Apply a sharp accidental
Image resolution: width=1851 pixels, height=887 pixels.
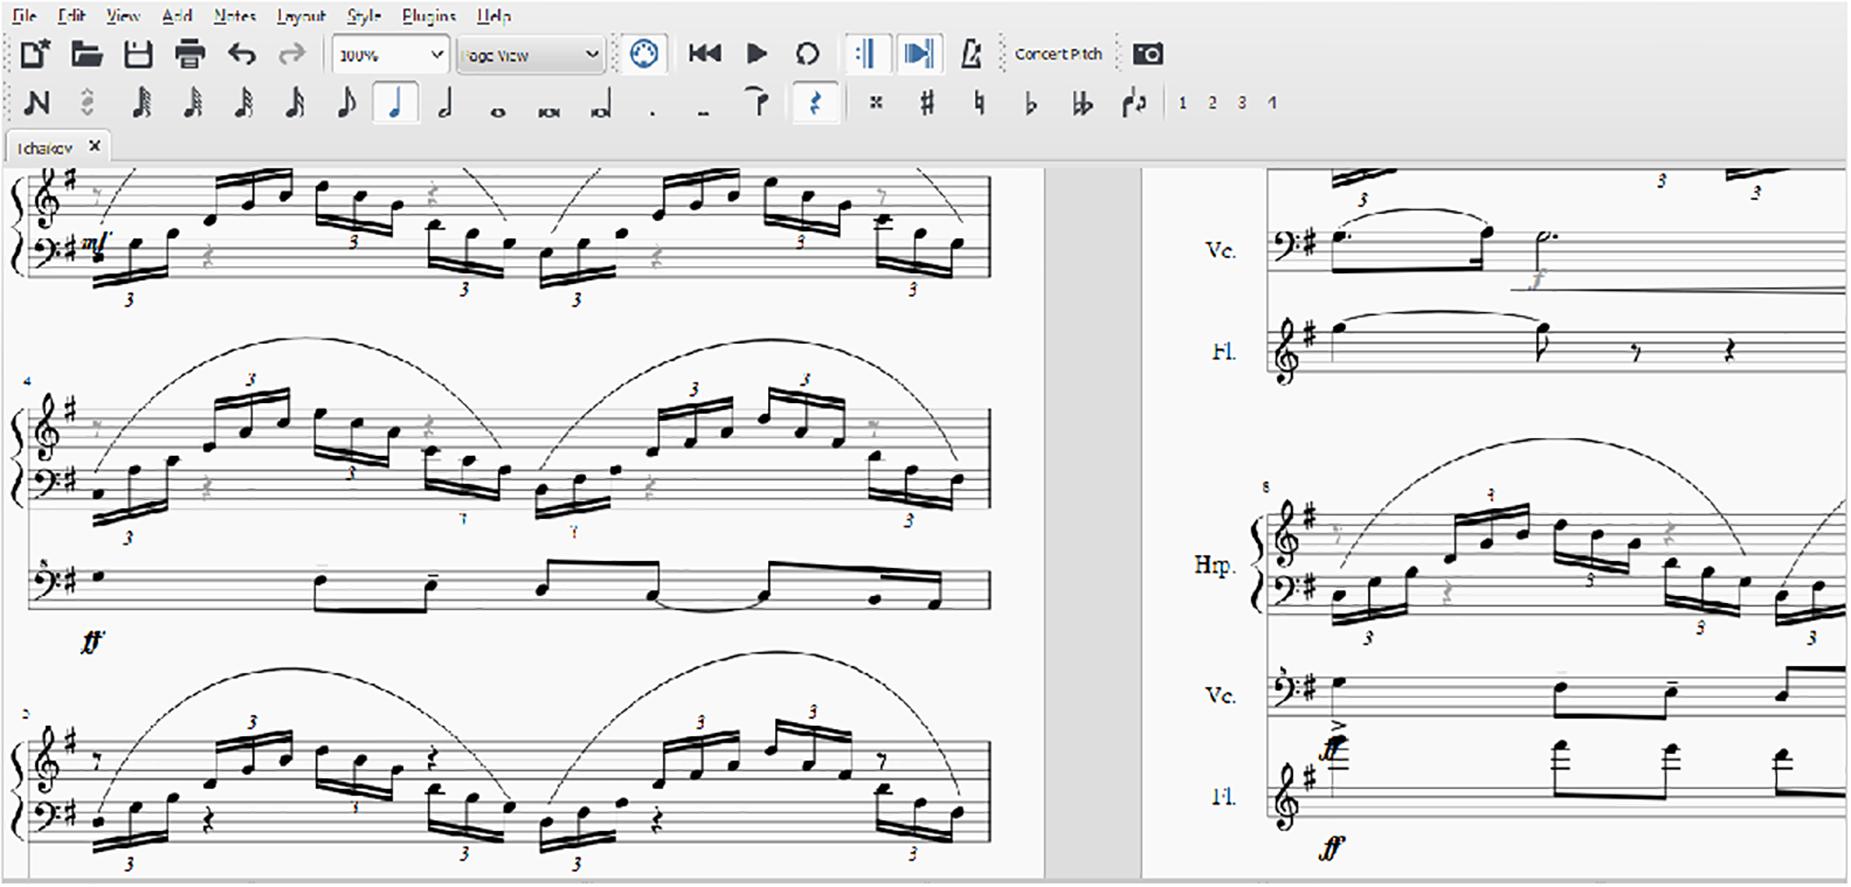[x=927, y=103]
